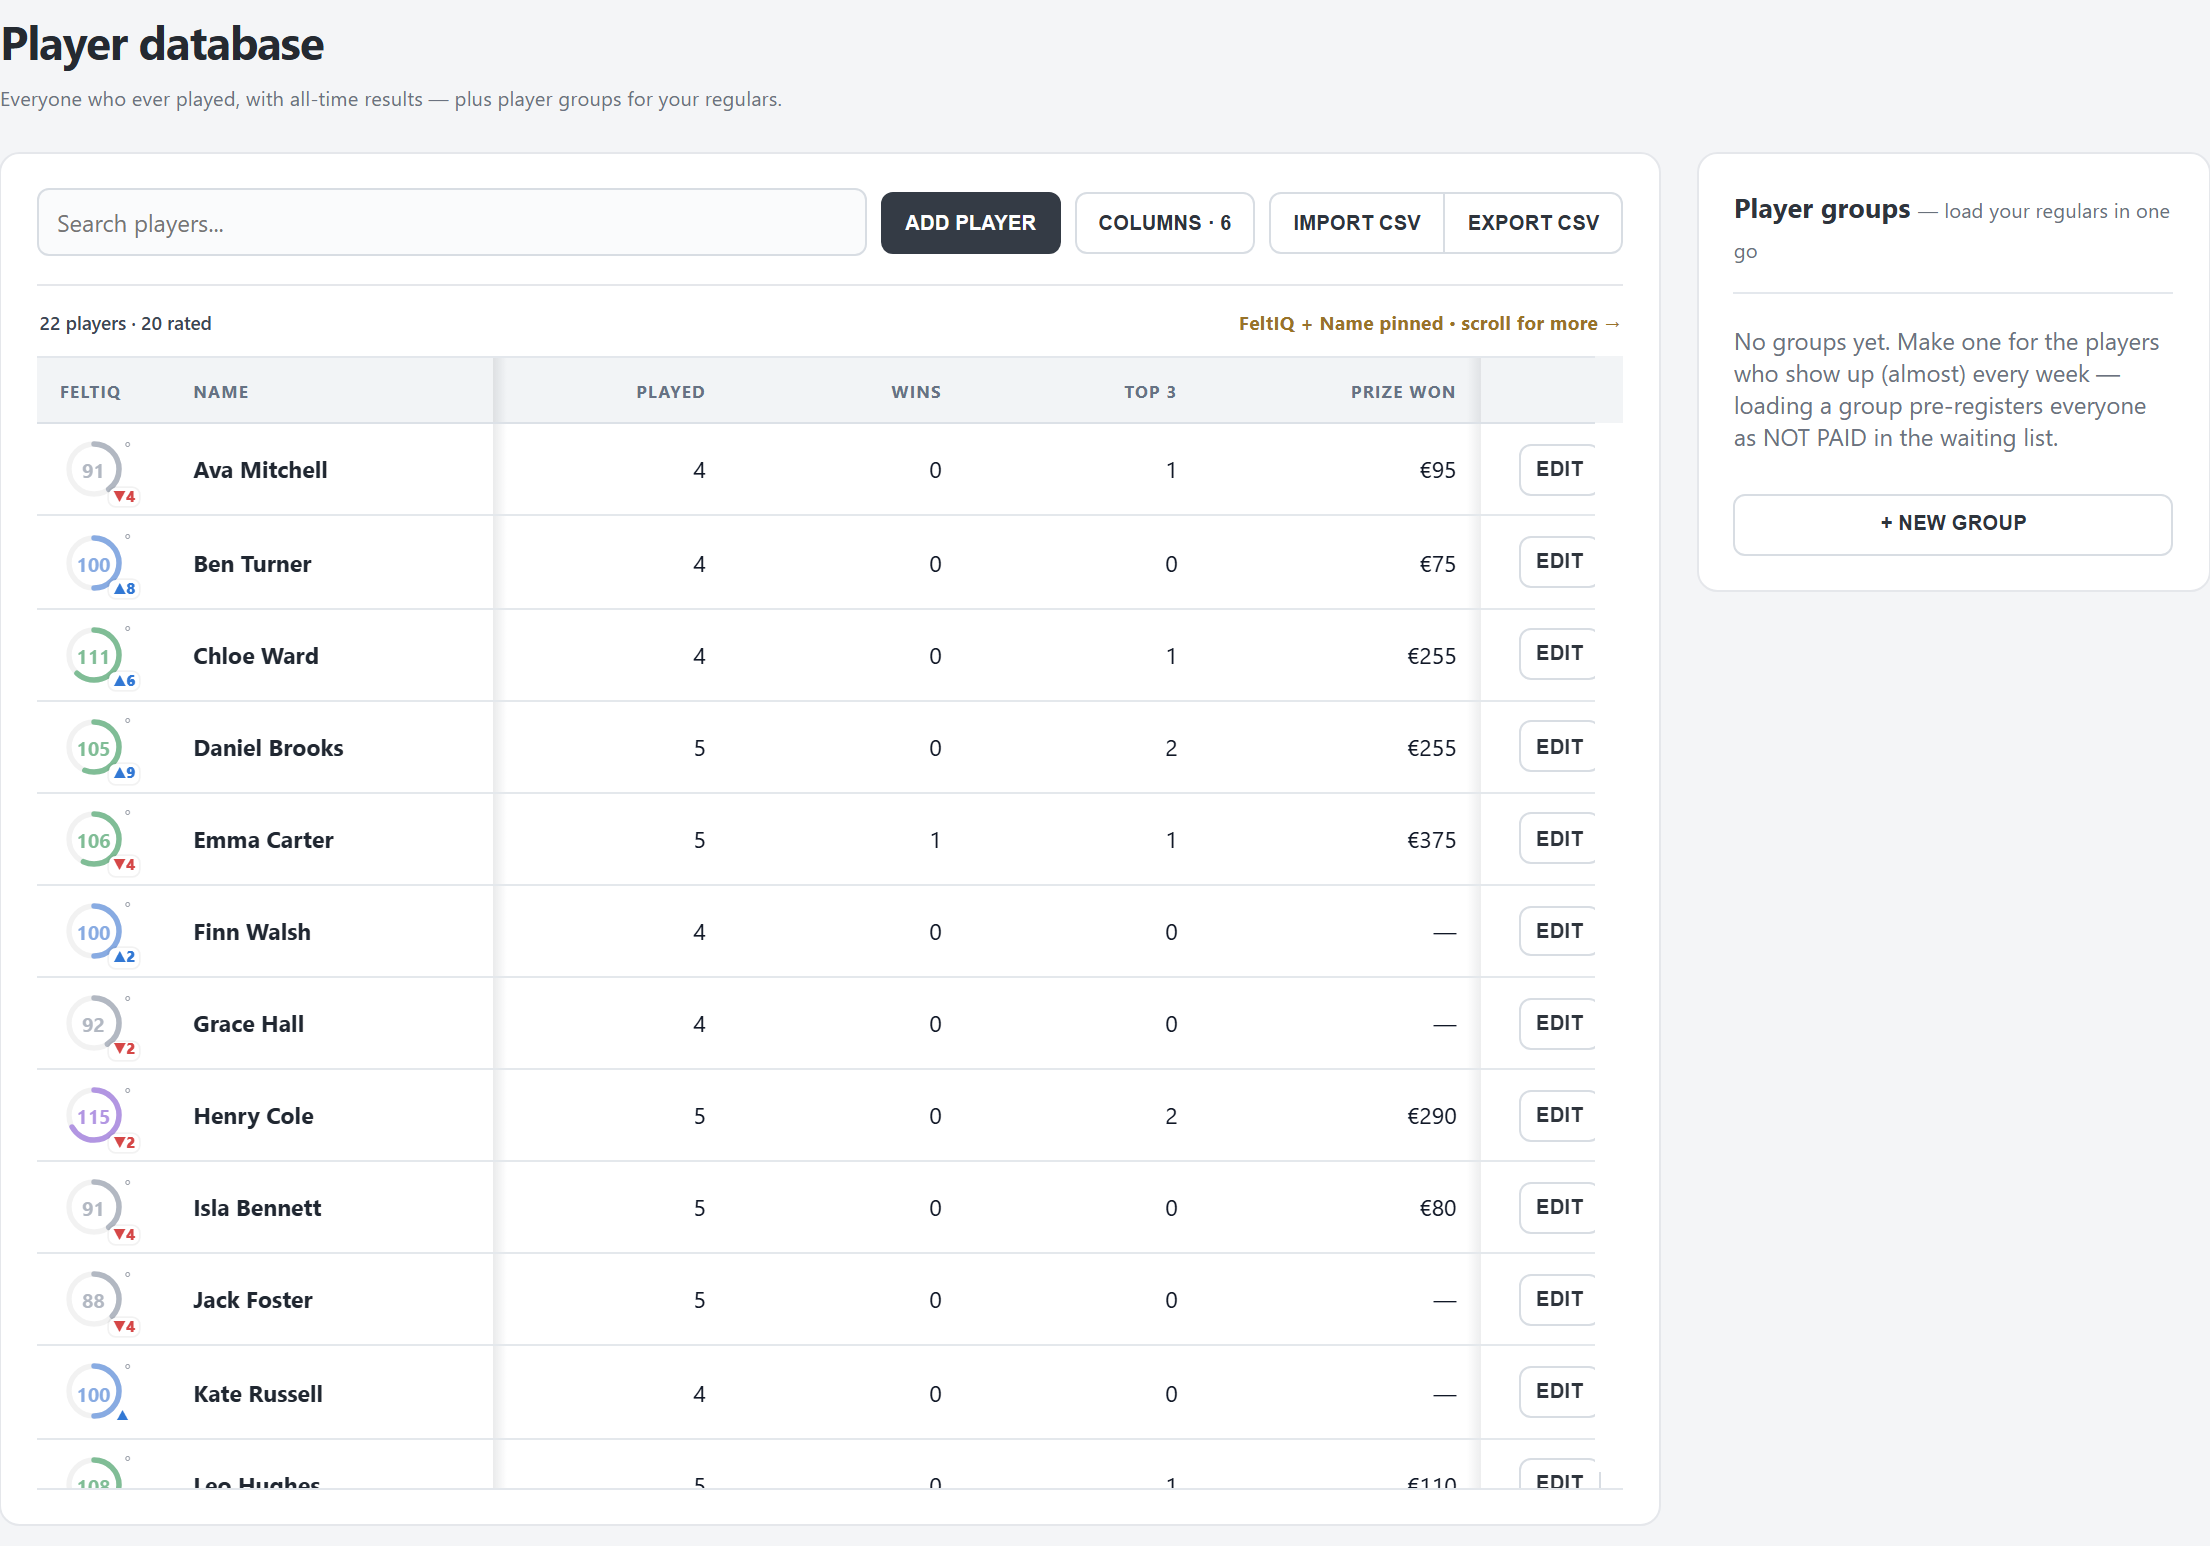The image size is (2210, 1546).
Task: Sort by the PLAYED column header
Action: tap(670, 392)
